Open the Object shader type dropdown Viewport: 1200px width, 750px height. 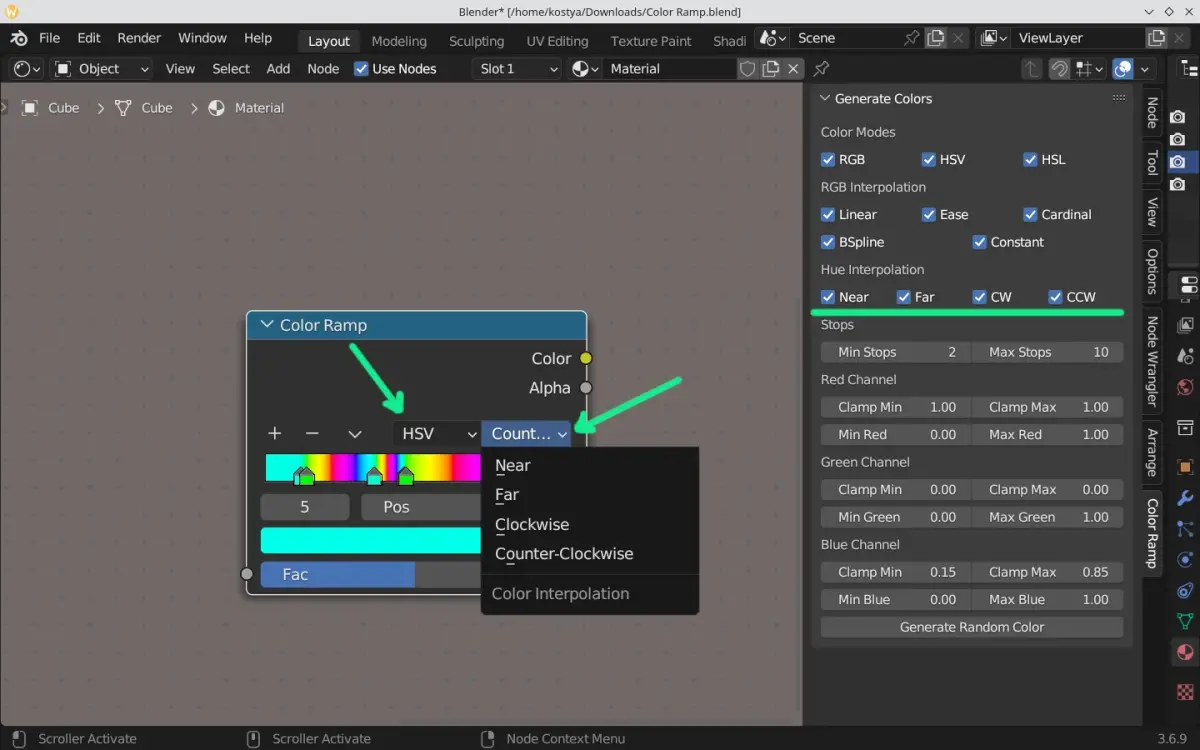tap(103, 69)
